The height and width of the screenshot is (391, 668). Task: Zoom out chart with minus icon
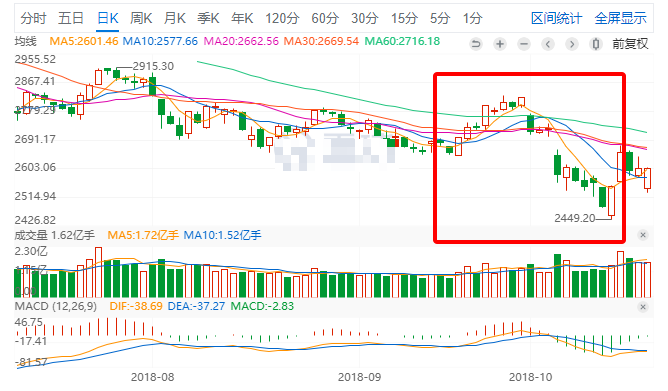(x=524, y=44)
